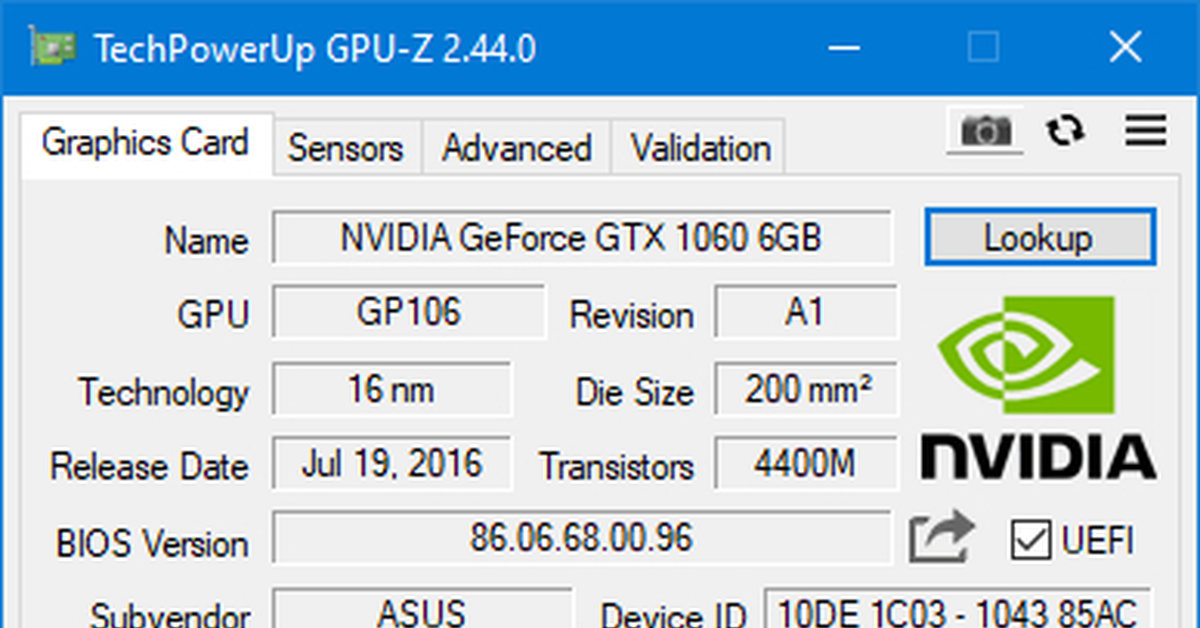Screen dimensions: 1200x628
Task: Click the Device ID field
Action: (x=958, y=612)
